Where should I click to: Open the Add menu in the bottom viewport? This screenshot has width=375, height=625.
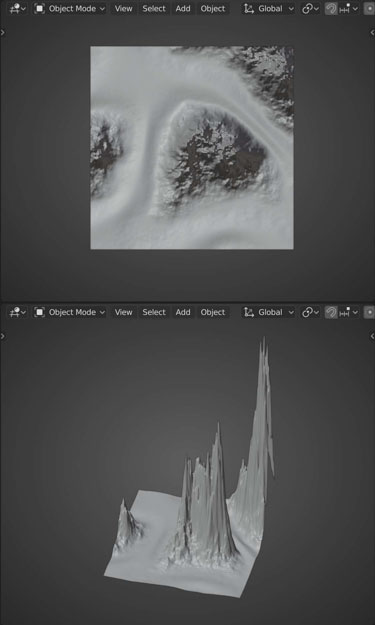[x=183, y=312]
